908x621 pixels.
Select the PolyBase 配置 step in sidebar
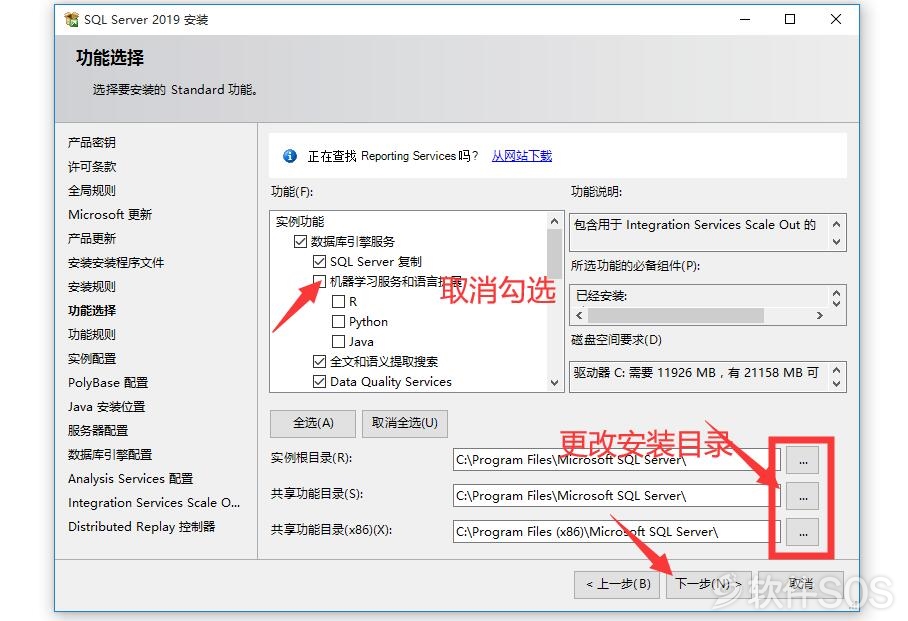(x=108, y=383)
